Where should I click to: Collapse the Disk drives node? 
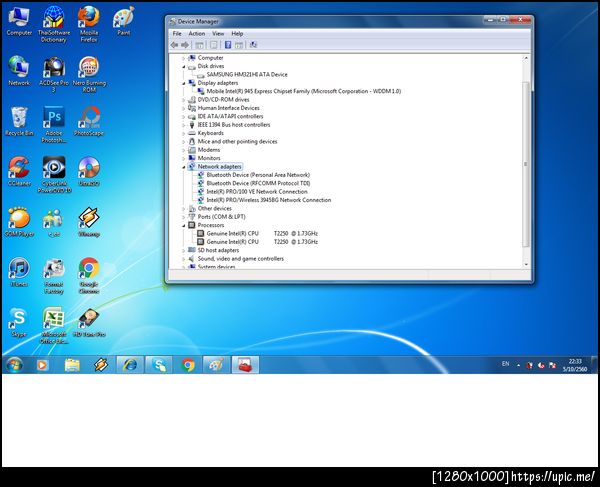click(183, 67)
